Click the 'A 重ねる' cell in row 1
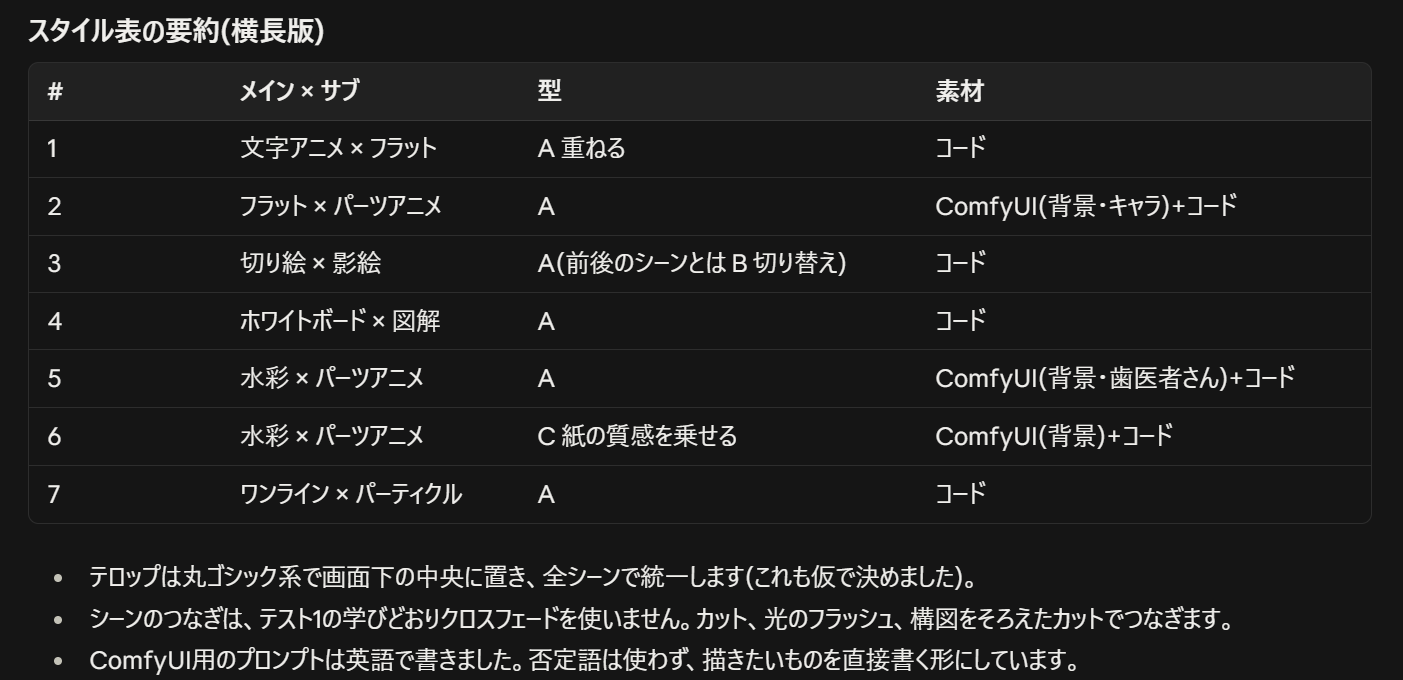This screenshot has width=1403, height=680. [x=581, y=149]
